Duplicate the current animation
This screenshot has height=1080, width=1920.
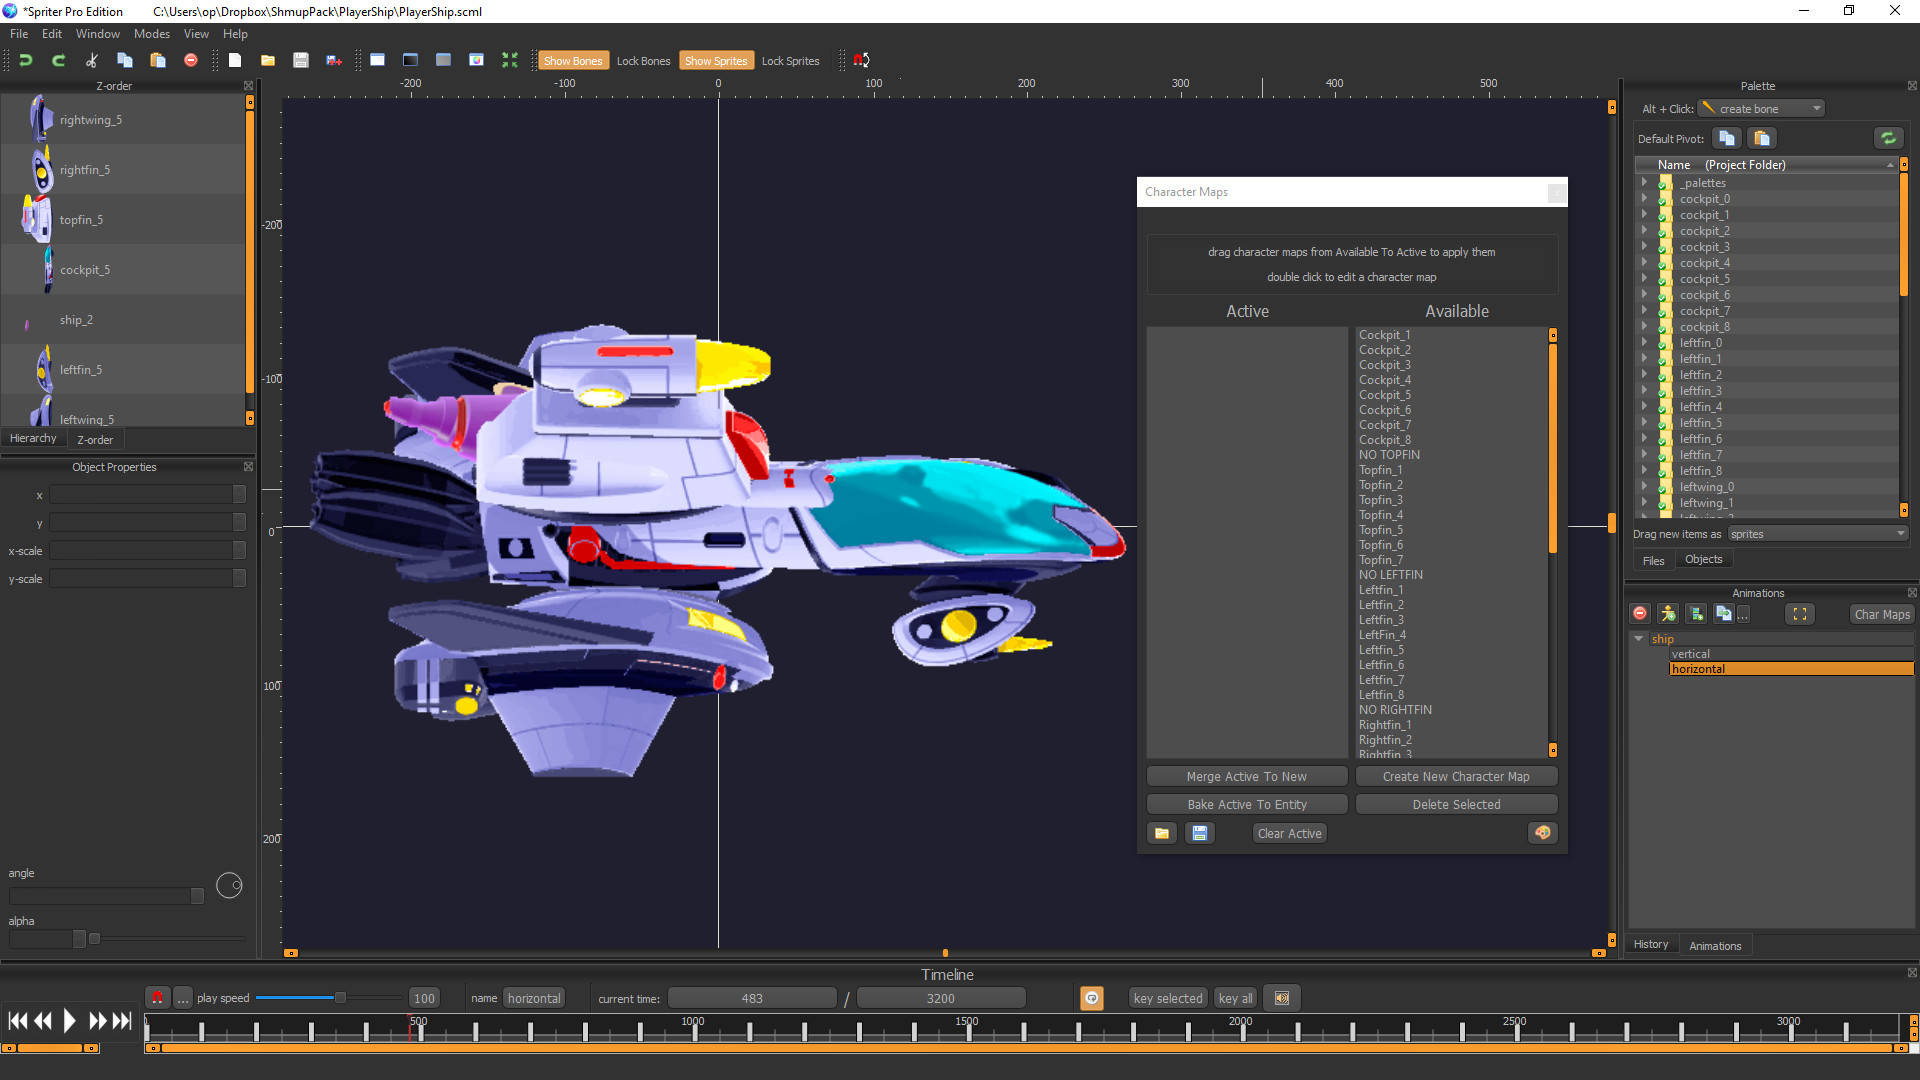click(x=1724, y=613)
